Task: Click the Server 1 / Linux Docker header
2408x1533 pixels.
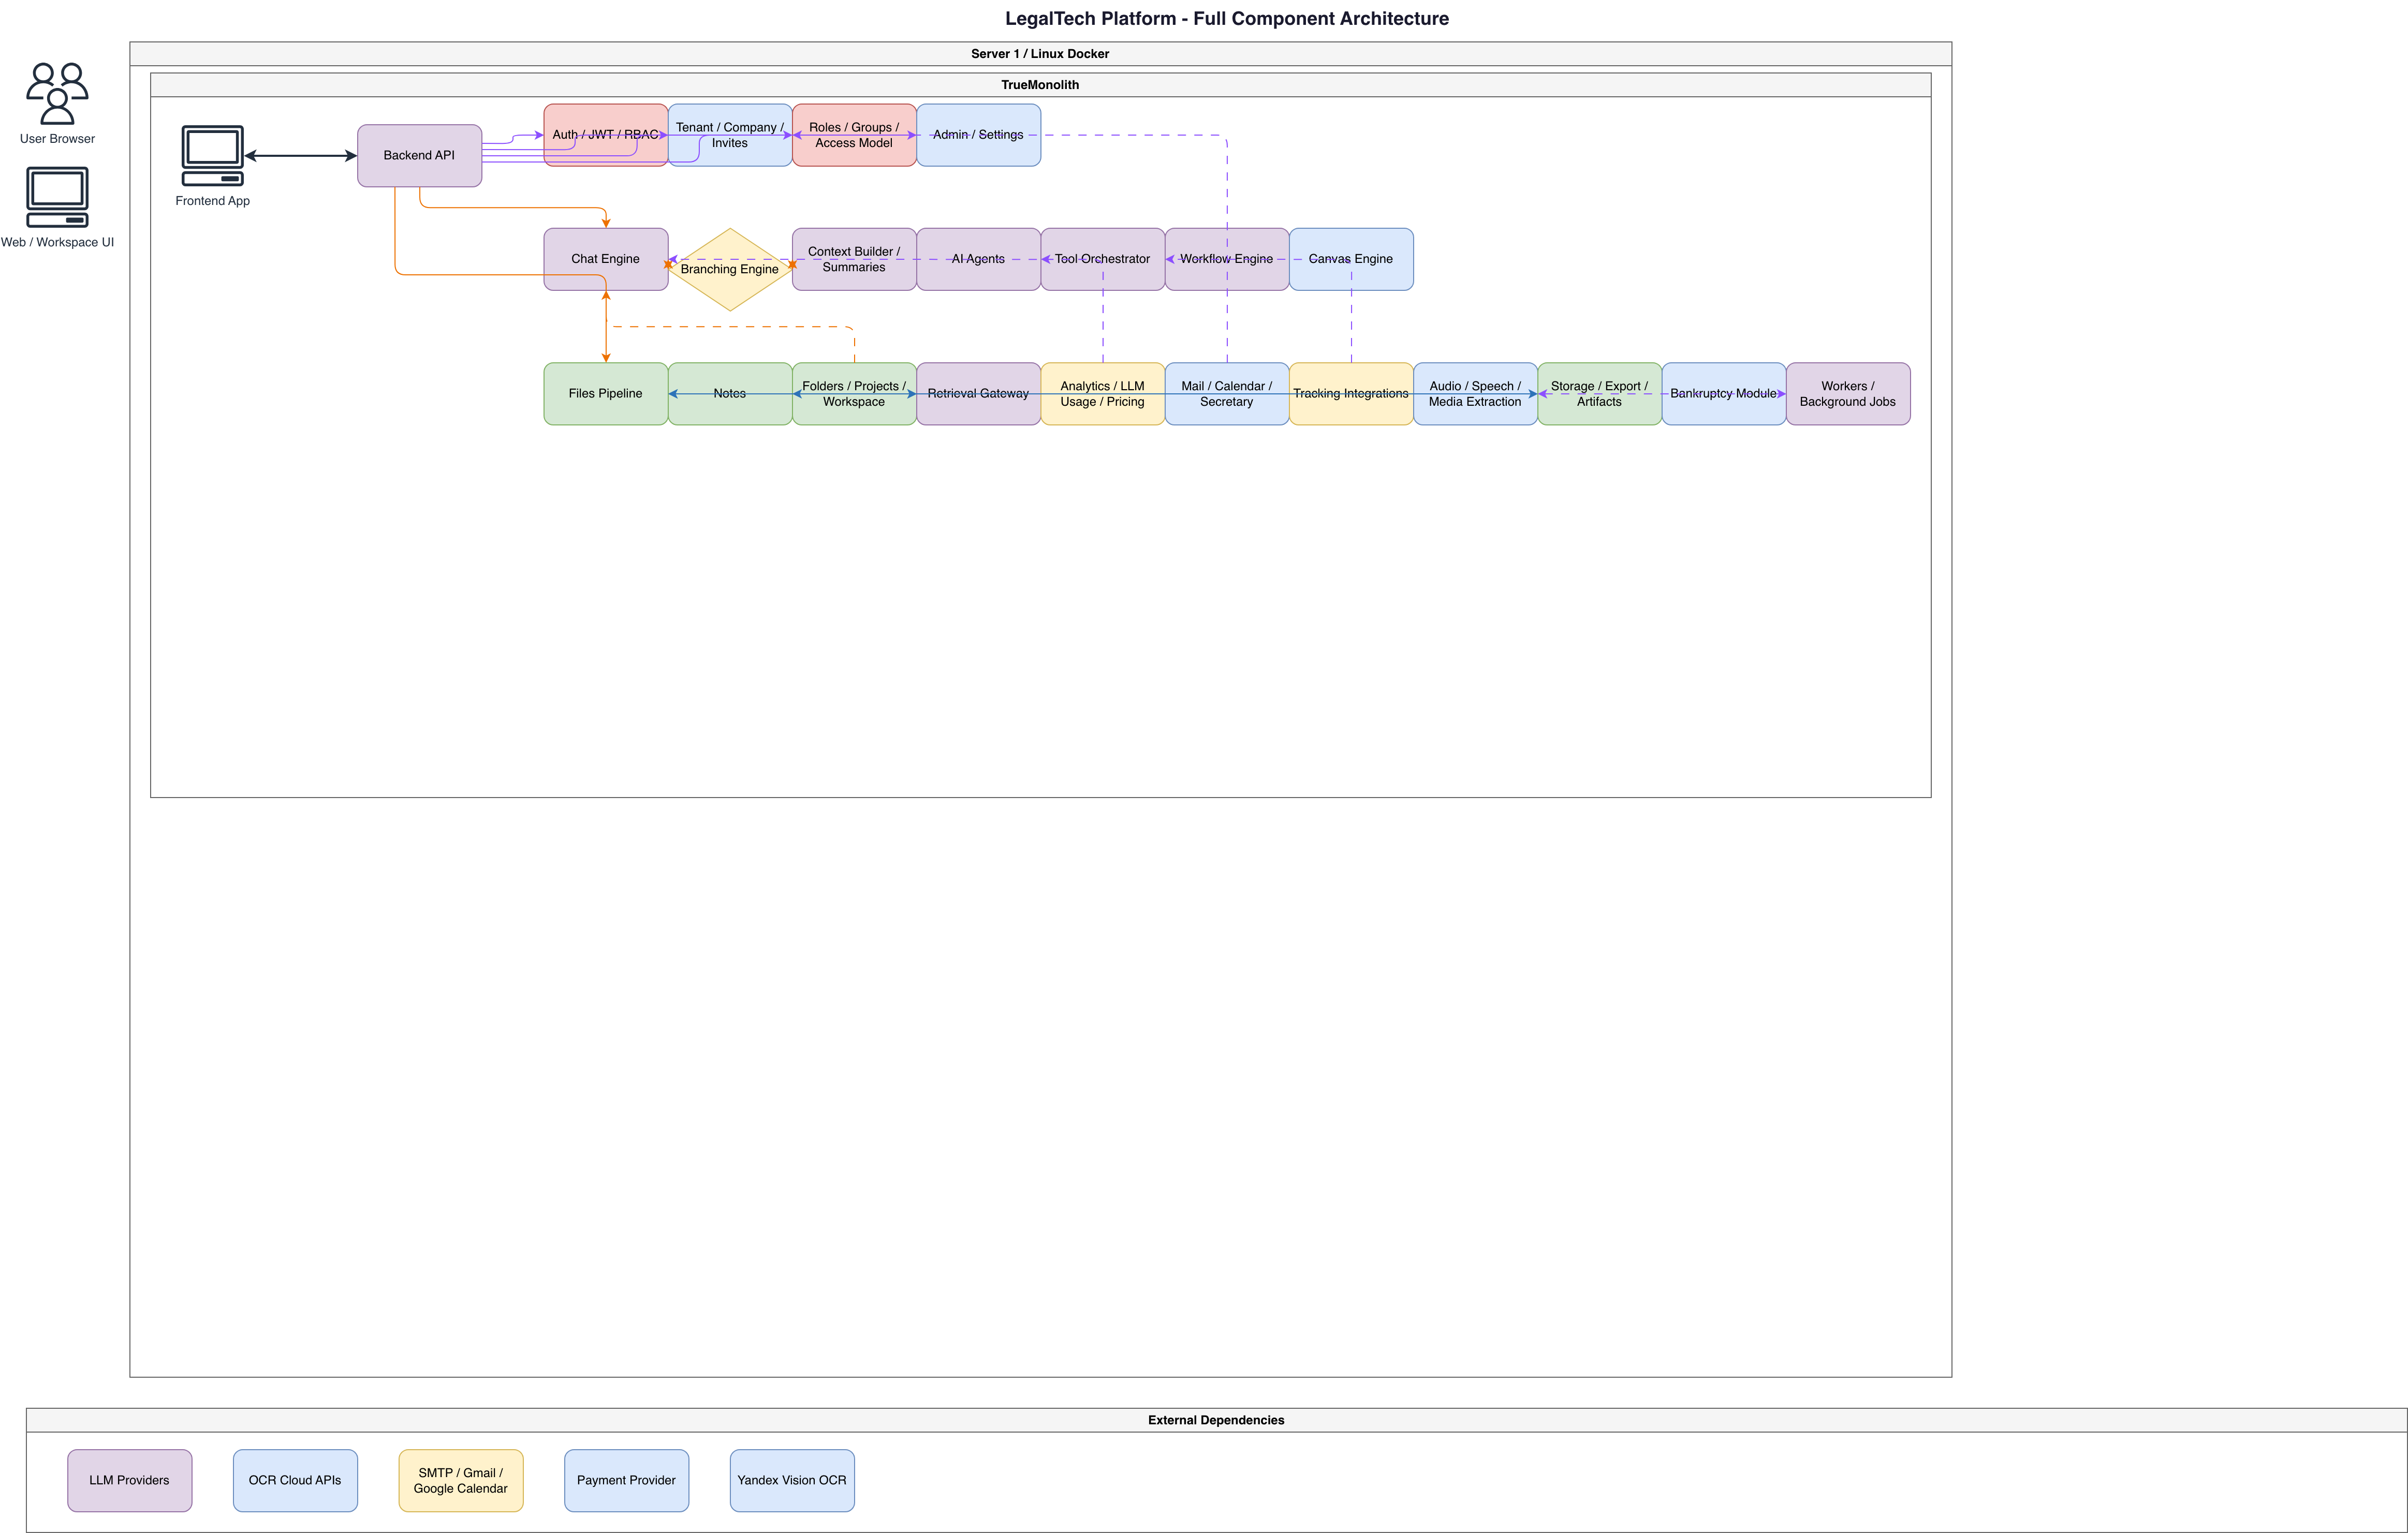Action: click(1040, 54)
